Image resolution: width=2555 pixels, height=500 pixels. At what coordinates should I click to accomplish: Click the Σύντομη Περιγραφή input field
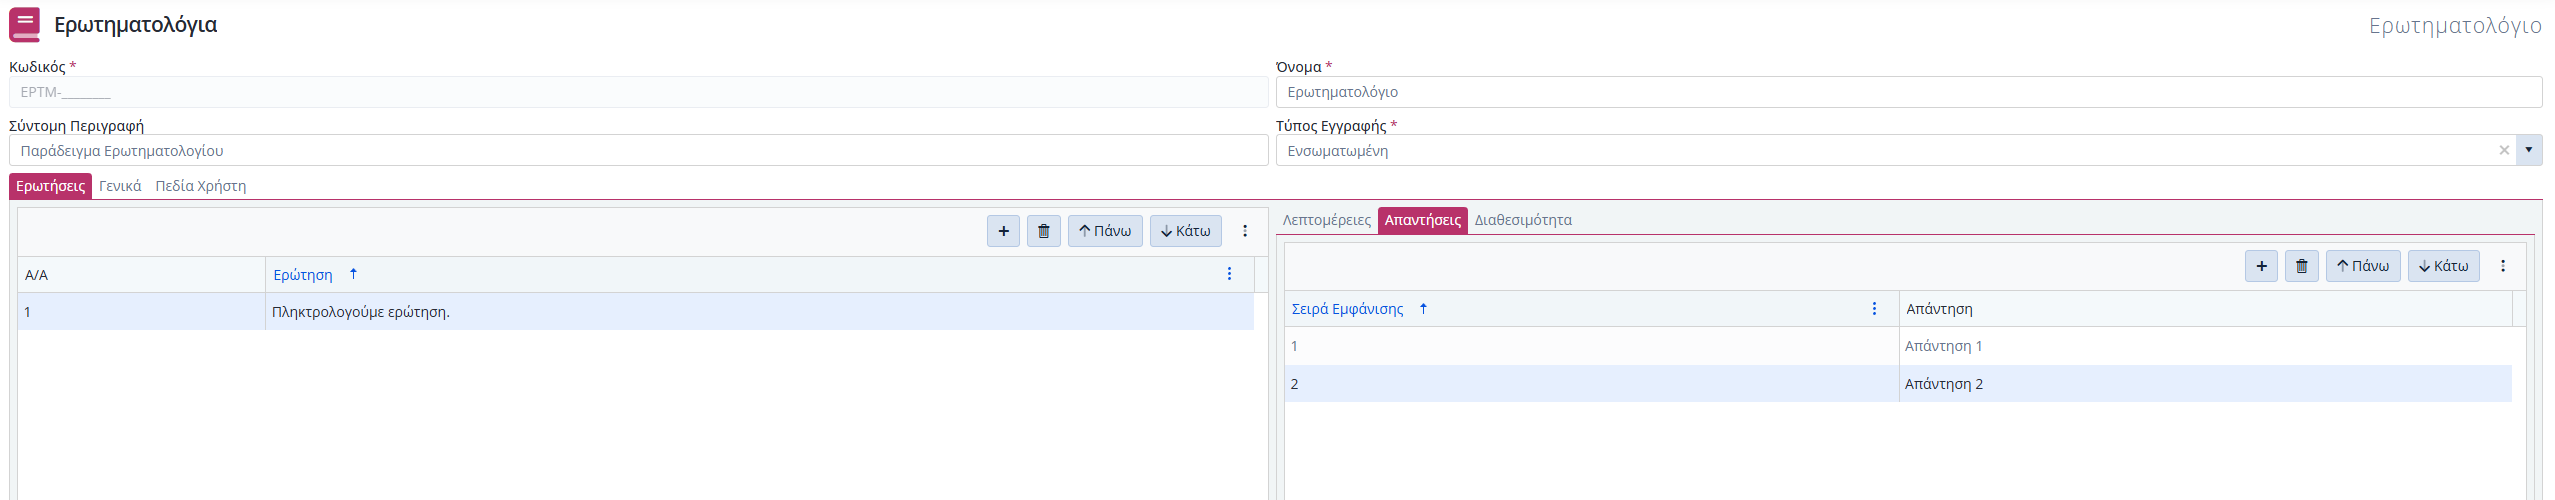point(638,151)
